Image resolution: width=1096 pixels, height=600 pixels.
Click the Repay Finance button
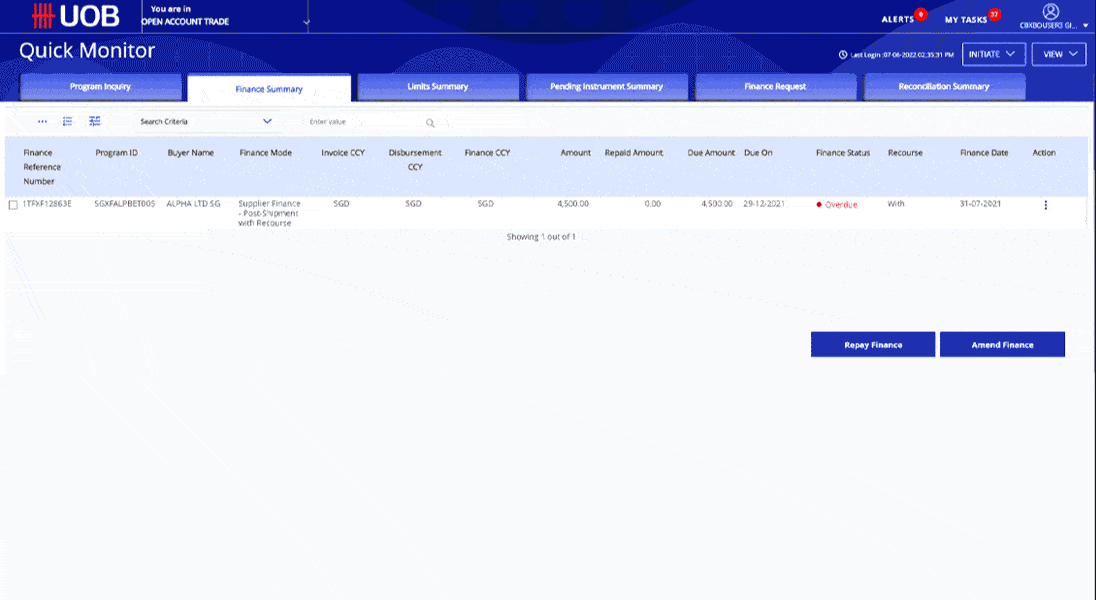tap(872, 344)
